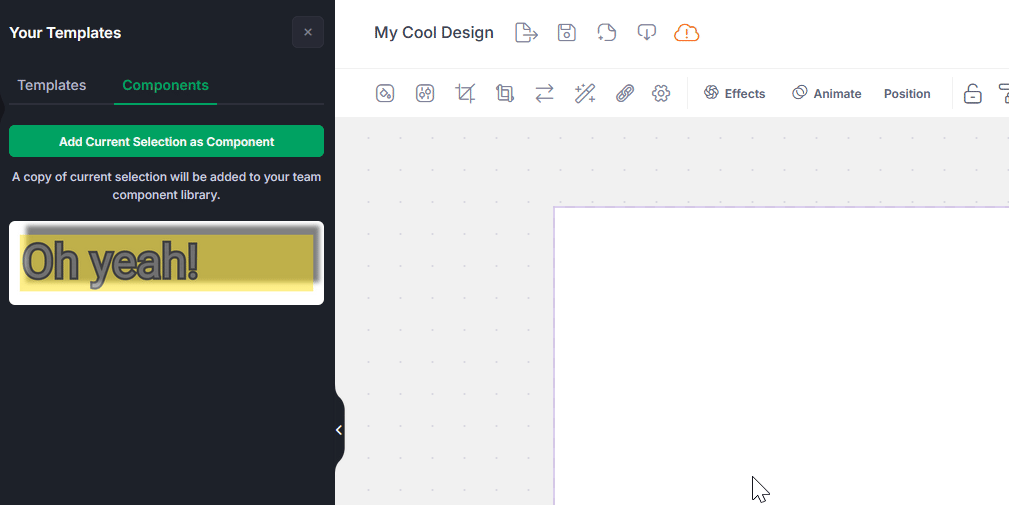Image resolution: width=1009 pixels, height=505 pixels.
Task: Save the design with the floppy disk icon
Action: point(567,33)
